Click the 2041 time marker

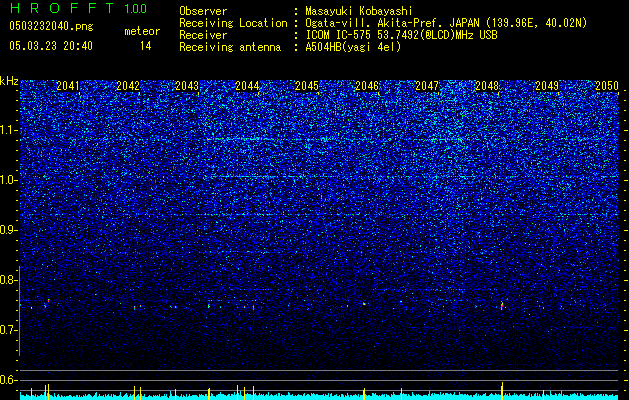tap(68, 86)
